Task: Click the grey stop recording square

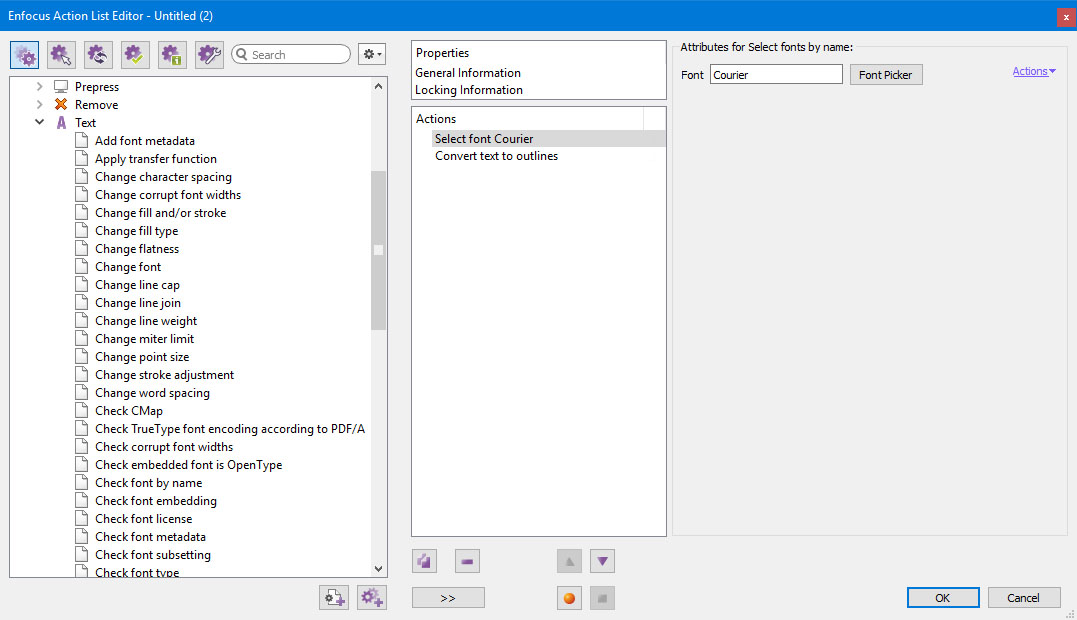Action: pos(602,598)
